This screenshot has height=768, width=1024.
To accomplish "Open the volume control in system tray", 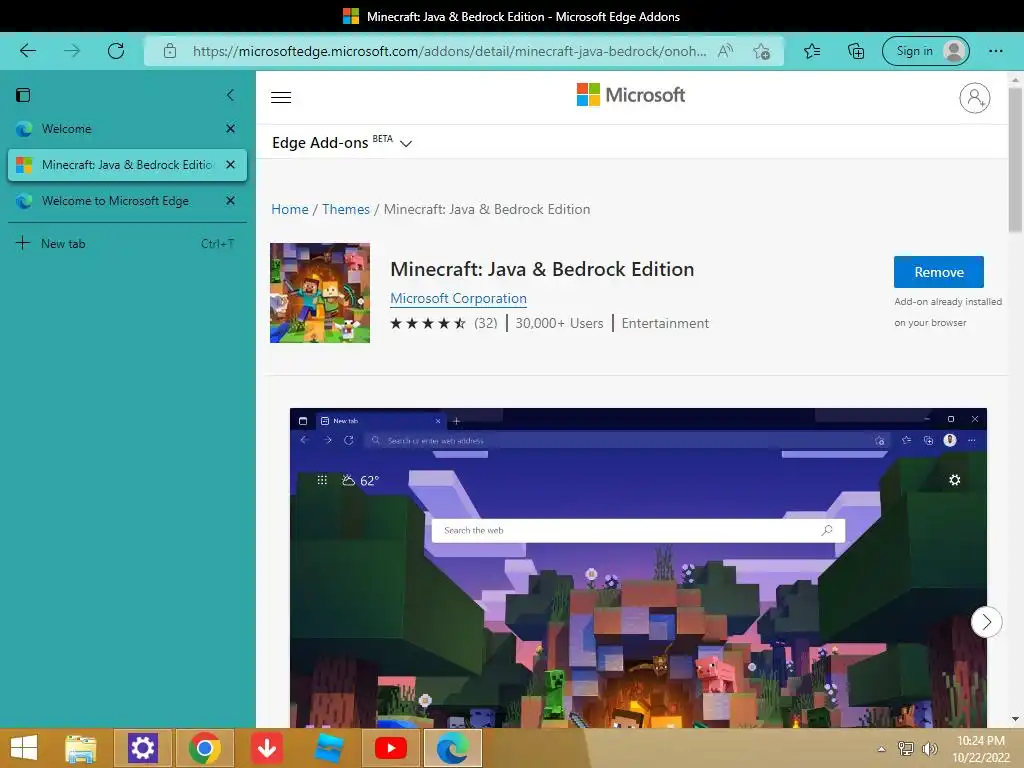I will pos(929,749).
